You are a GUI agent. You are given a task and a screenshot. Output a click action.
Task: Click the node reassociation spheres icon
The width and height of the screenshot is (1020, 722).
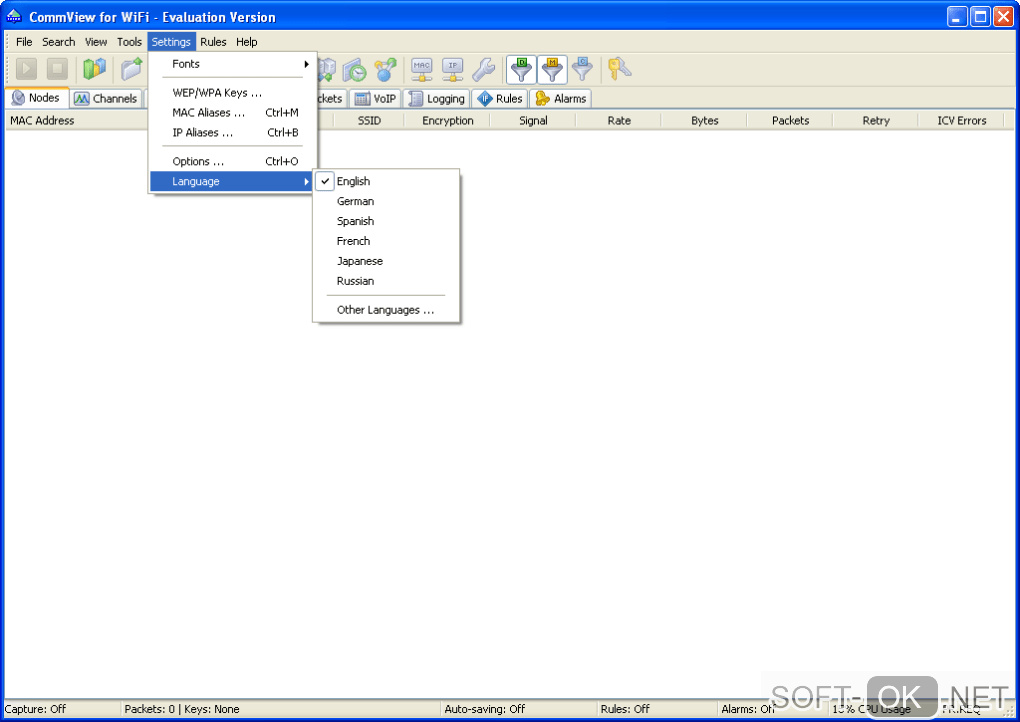coord(386,70)
